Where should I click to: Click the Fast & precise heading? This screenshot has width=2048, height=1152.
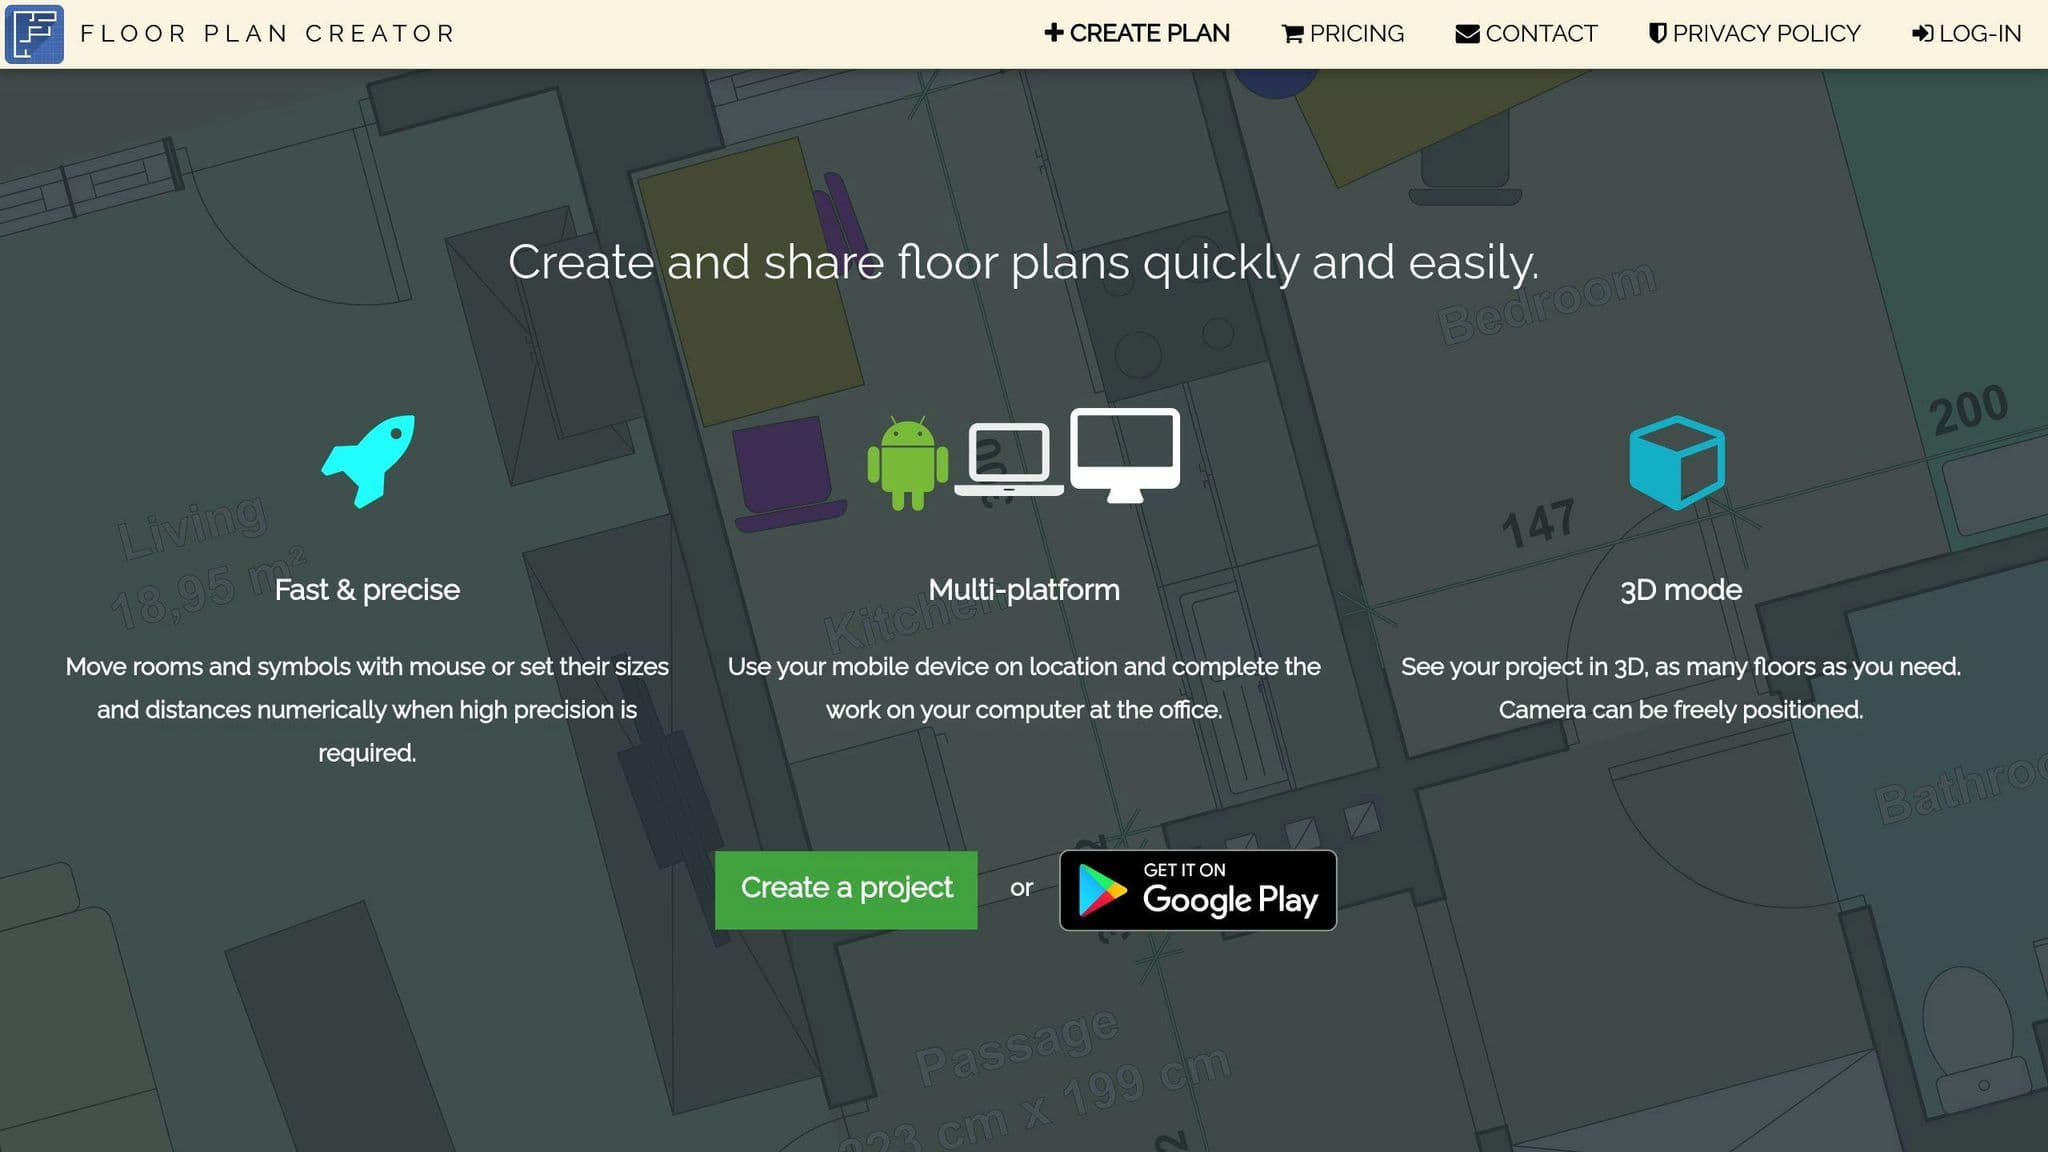pyautogui.click(x=367, y=590)
